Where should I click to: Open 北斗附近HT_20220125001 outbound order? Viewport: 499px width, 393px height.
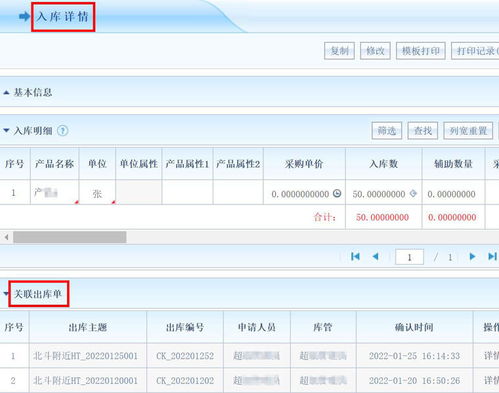85,356
